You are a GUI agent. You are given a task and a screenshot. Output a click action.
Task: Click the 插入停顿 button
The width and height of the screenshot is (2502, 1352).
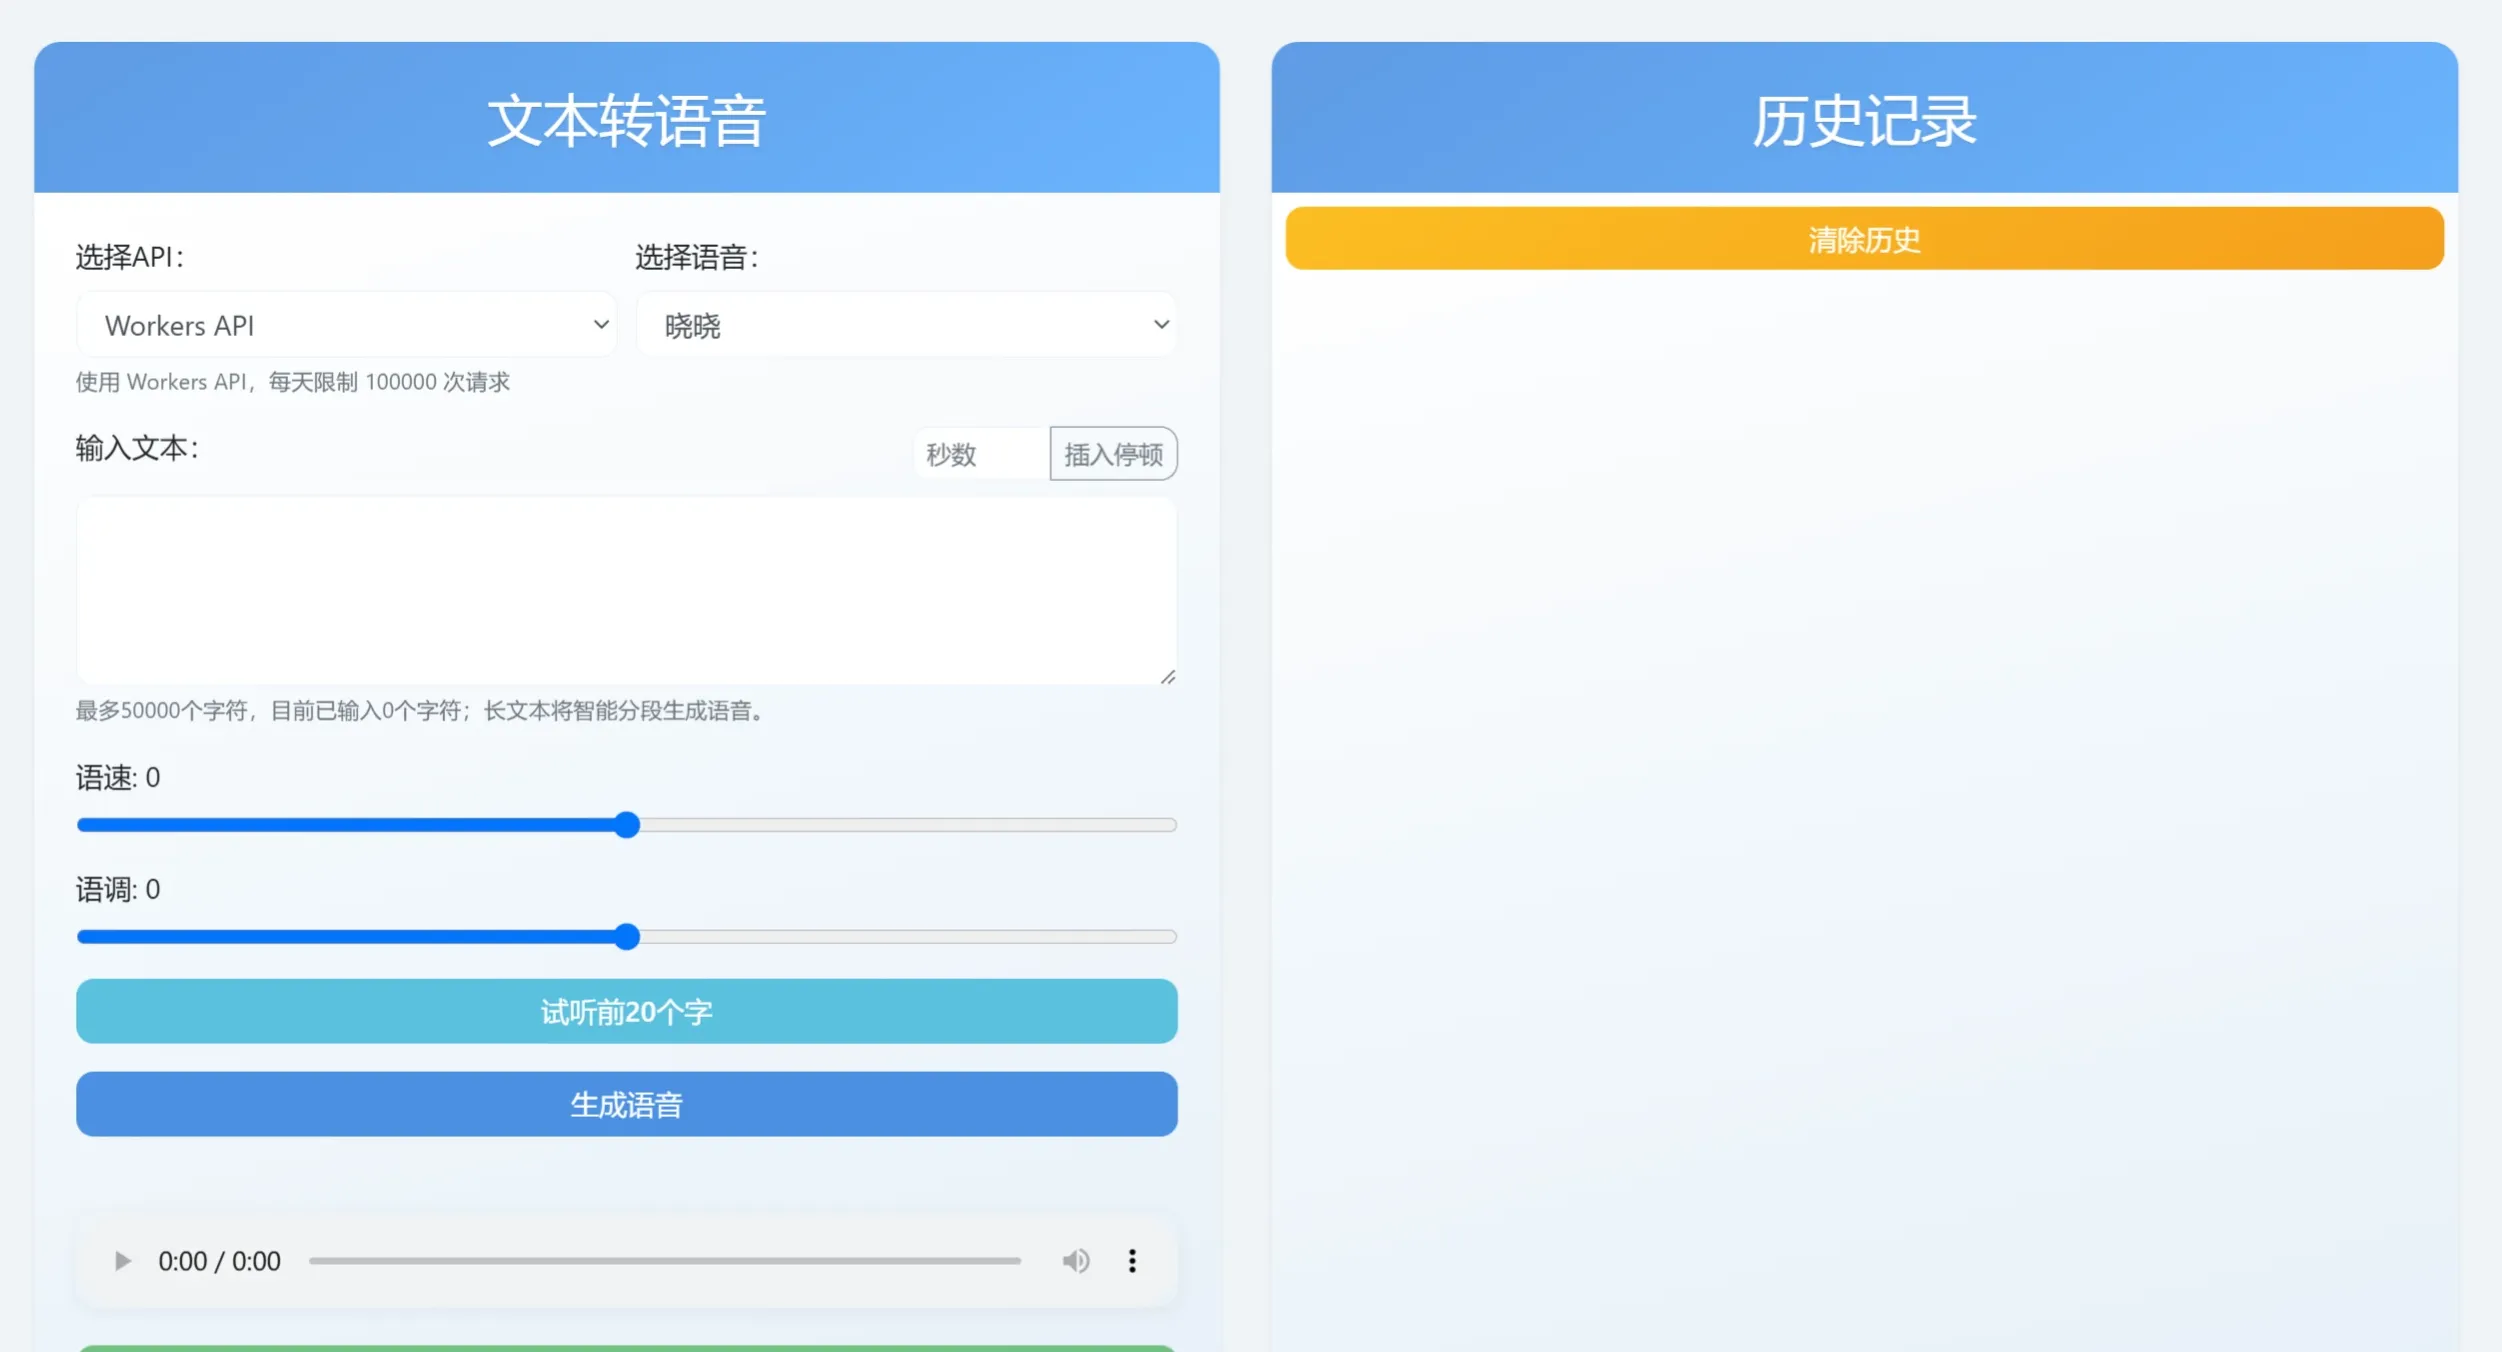[1113, 454]
